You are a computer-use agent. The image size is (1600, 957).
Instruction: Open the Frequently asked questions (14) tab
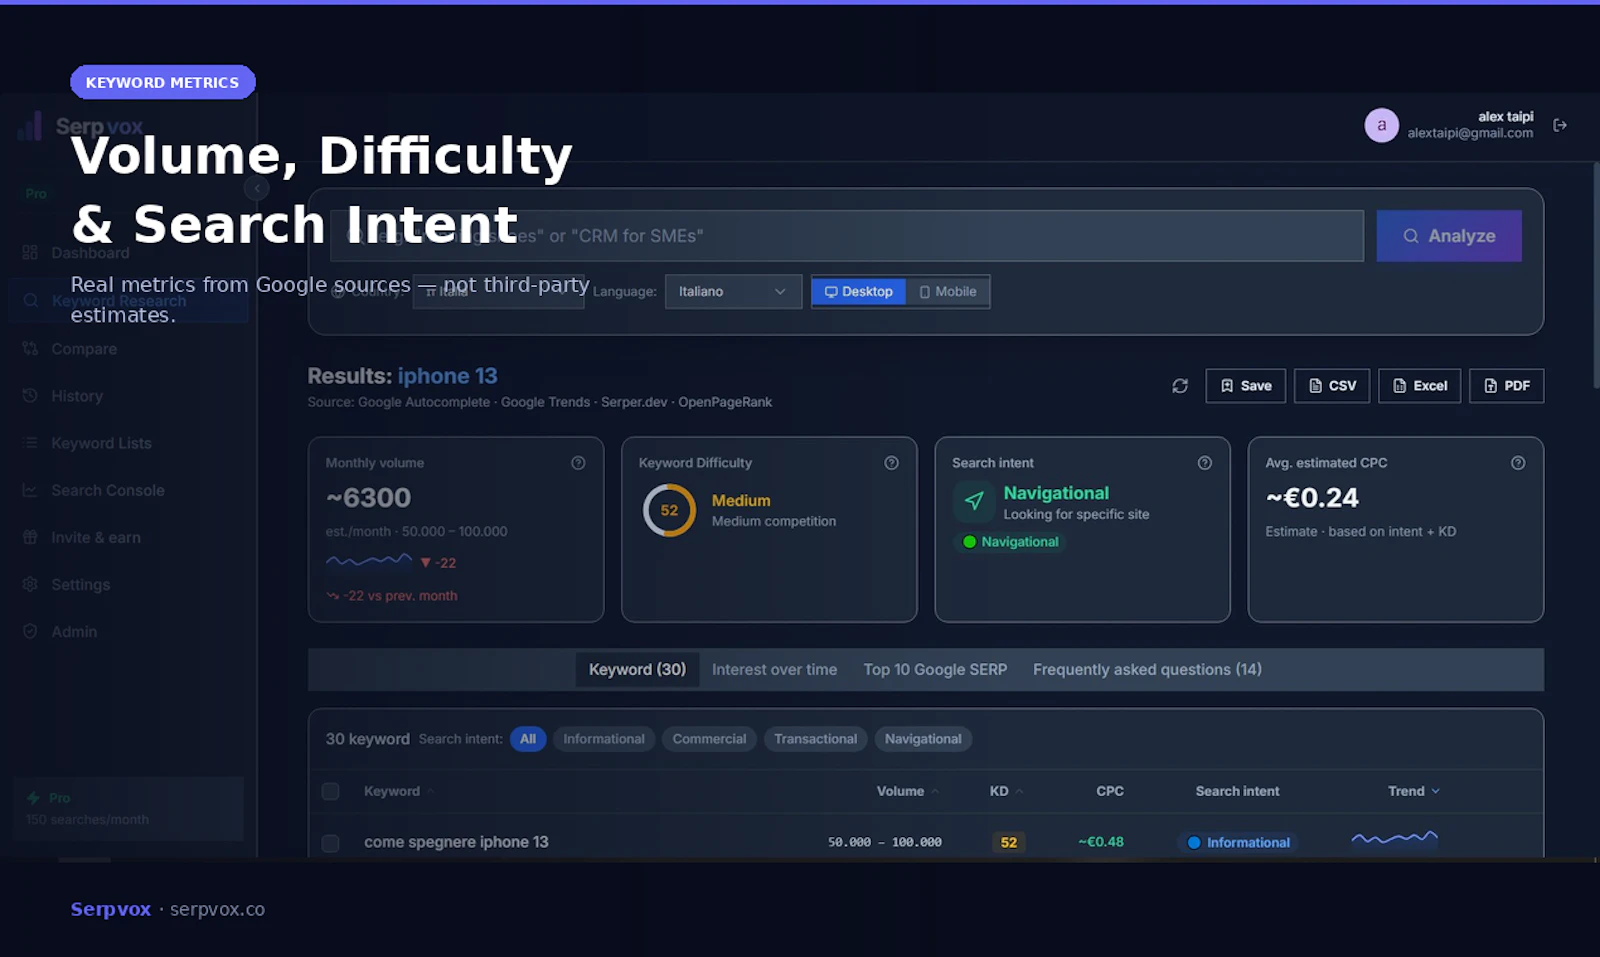(1147, 670)
